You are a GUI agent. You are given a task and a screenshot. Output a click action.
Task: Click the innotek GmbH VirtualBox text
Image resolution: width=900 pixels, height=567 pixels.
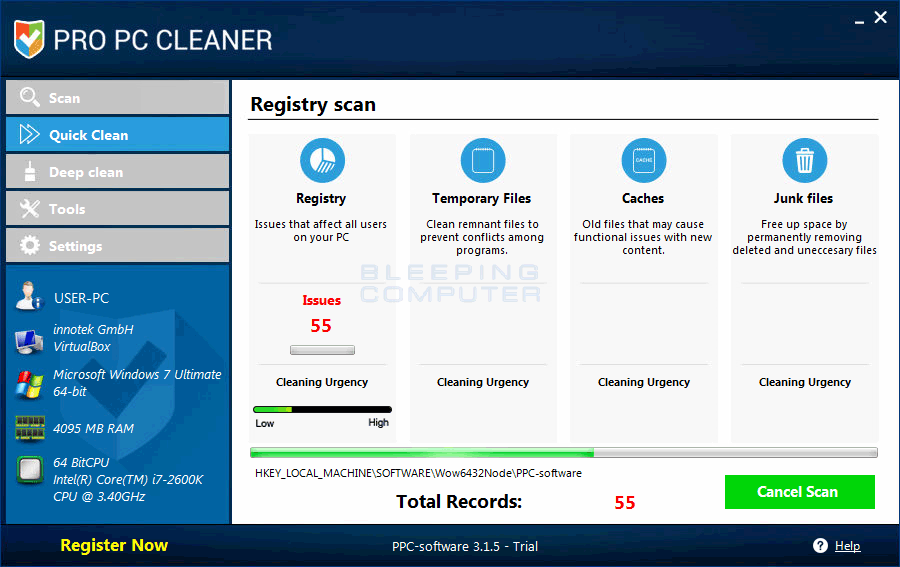pyautogui.click(x=93, y=338)
